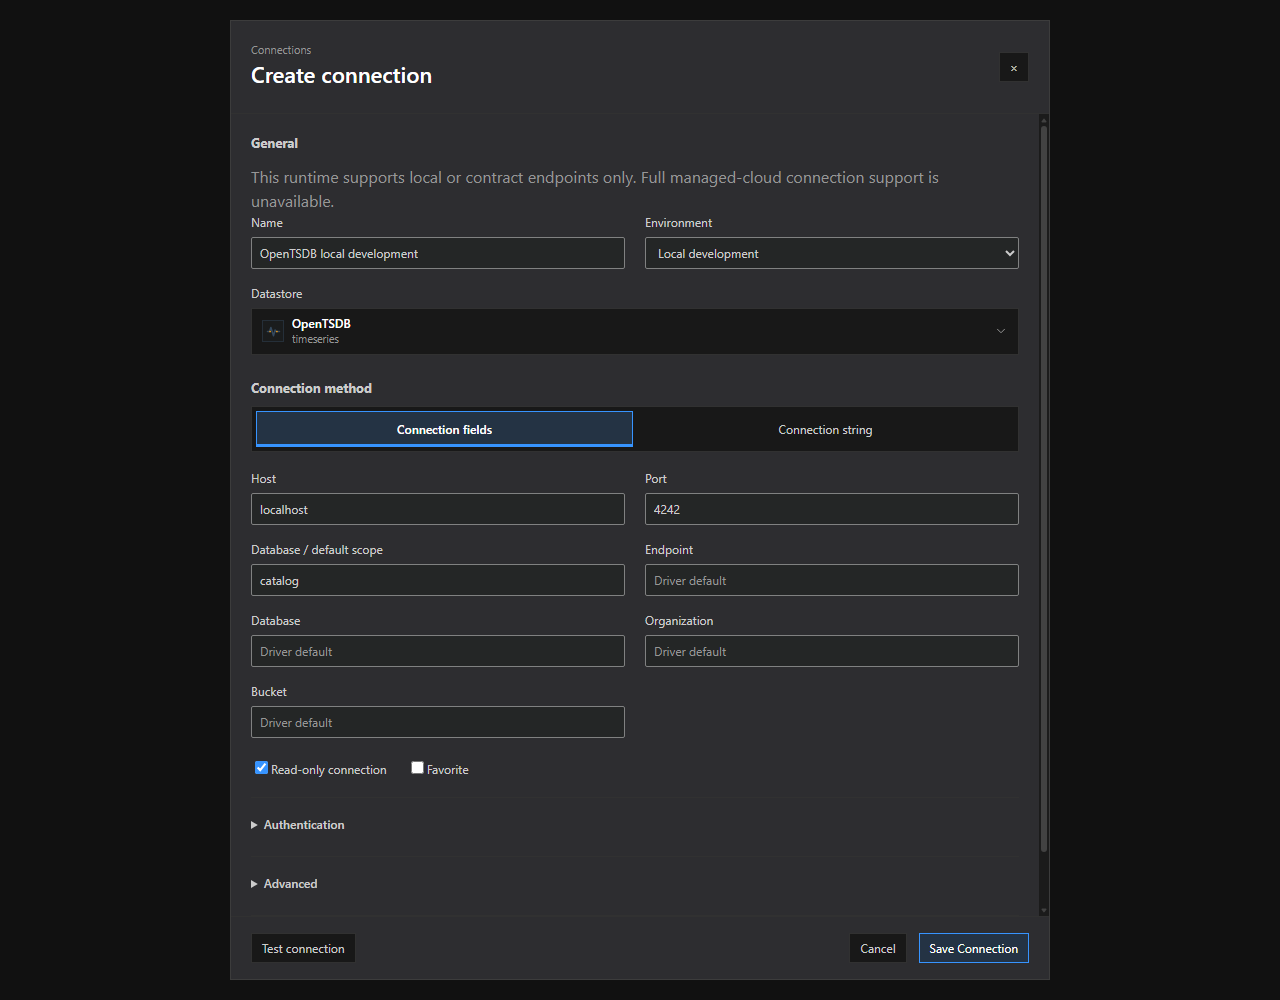Image resolution: width=1280 pixels, height=1000 pixels.
Task: Switch to Connection string tab
Action: pos(825,429)
